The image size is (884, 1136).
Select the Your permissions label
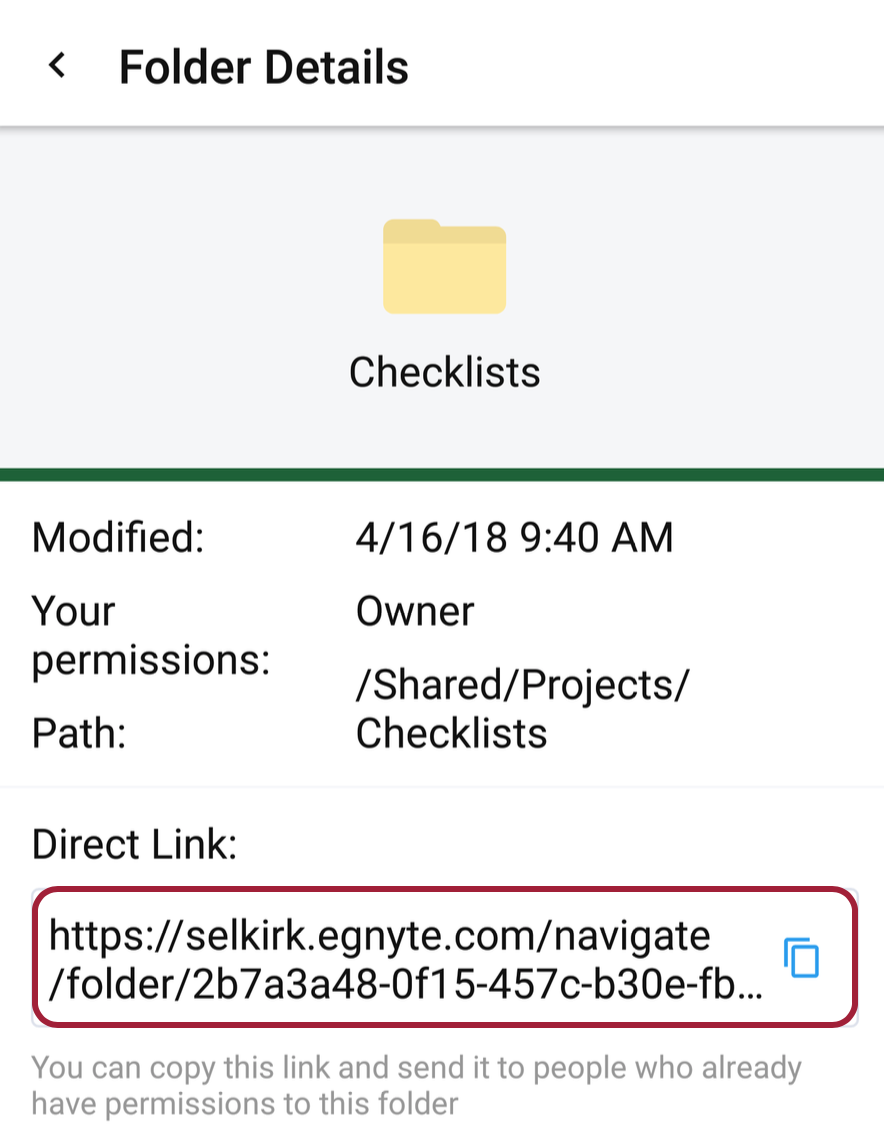(150, 635)
